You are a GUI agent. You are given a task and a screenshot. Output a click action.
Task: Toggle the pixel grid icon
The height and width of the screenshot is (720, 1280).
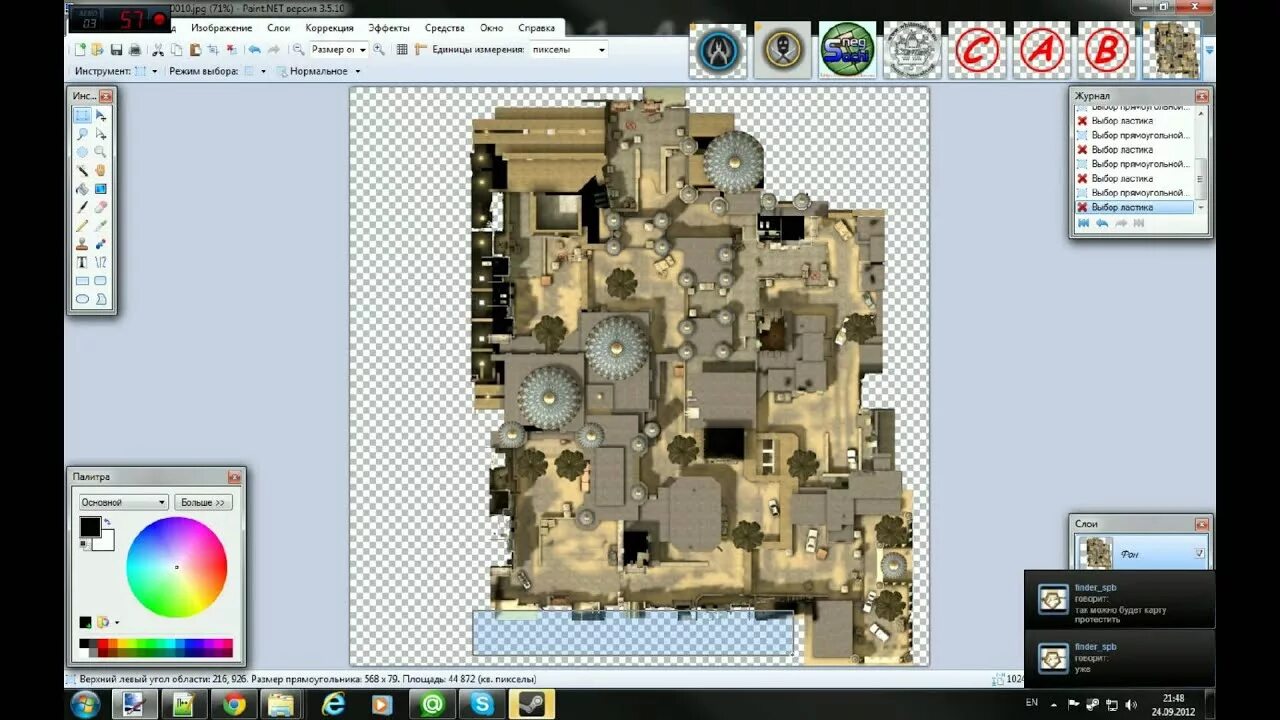click(x=402, y=49)
